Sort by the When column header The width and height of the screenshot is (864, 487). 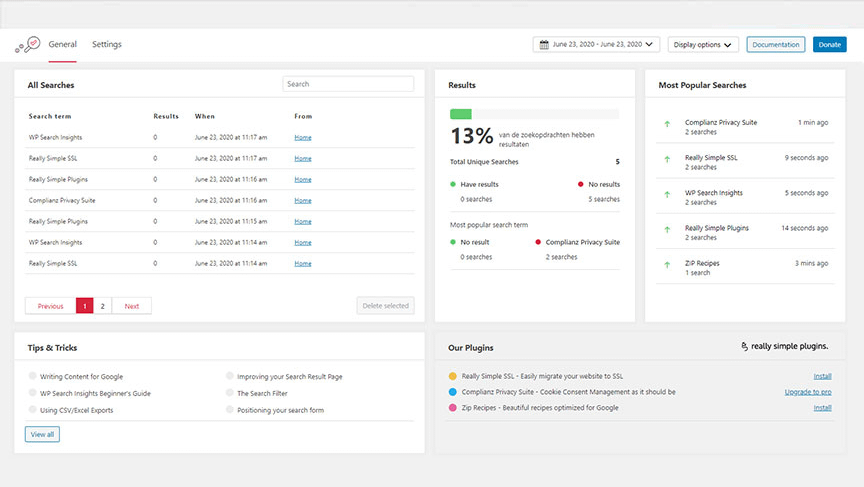(x=204, y=116)
